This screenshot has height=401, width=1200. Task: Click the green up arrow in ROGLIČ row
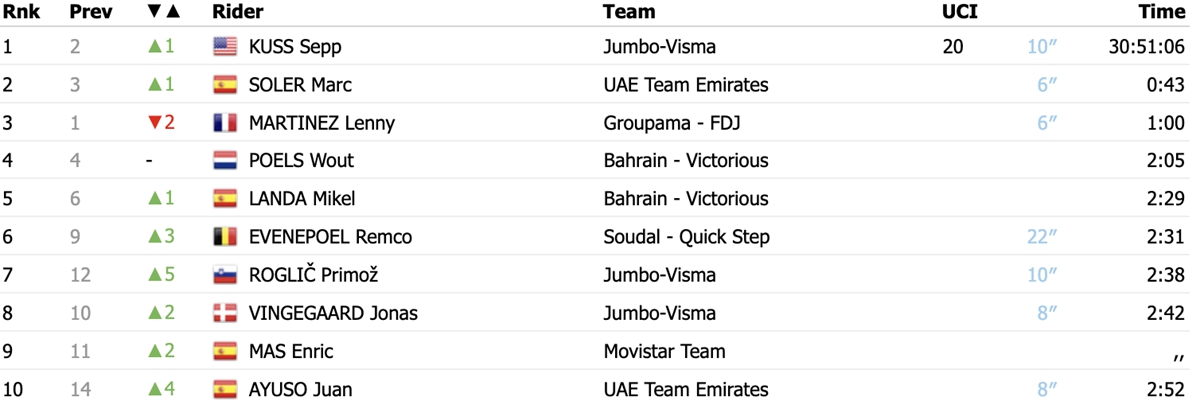pos(155,275)
